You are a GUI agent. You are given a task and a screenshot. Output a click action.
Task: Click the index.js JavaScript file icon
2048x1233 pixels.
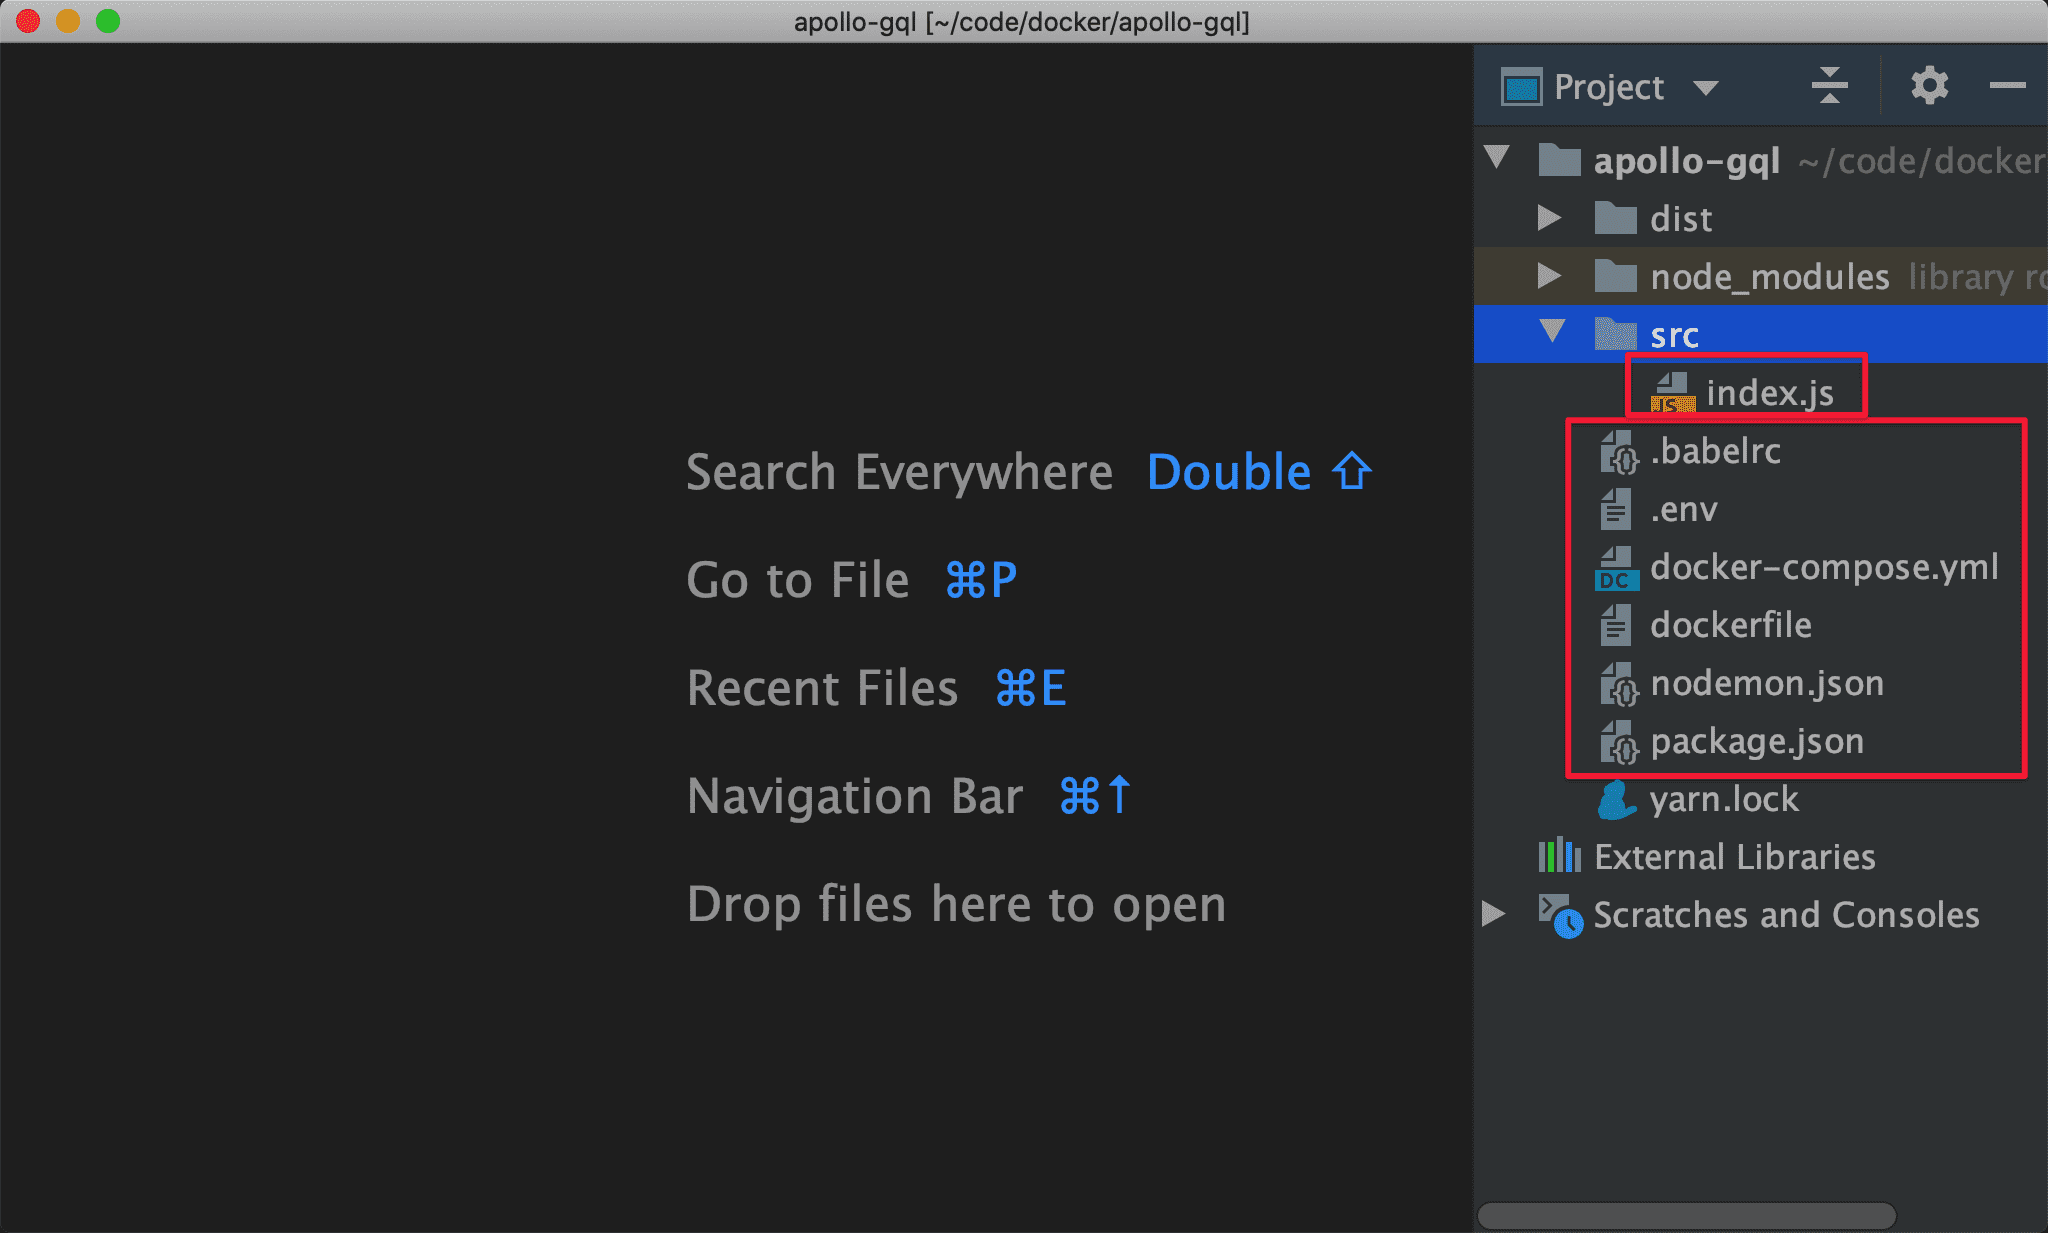click(1673, 392)
